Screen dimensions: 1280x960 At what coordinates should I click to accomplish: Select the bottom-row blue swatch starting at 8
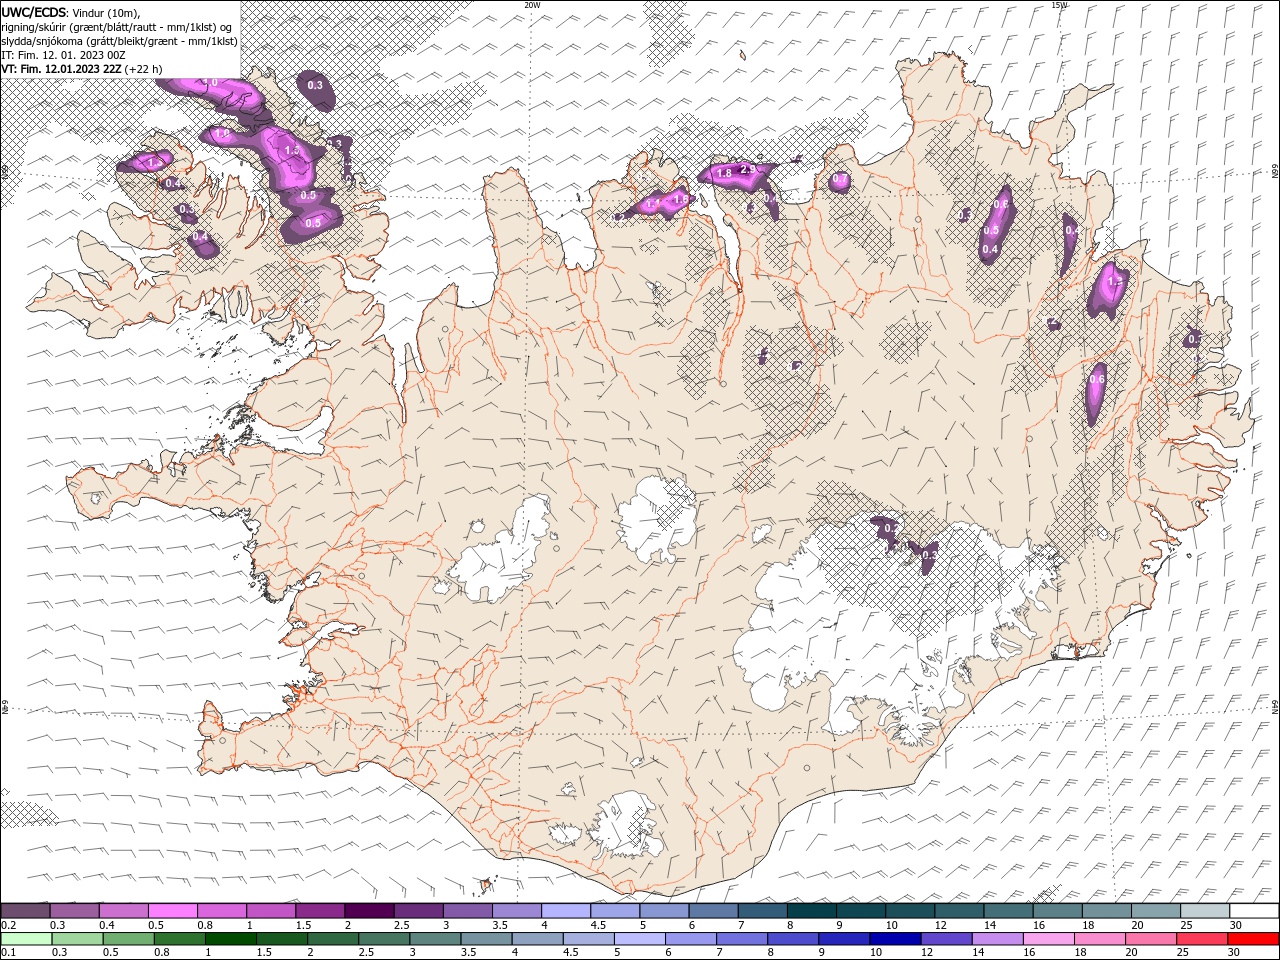(x=791, y=939)
